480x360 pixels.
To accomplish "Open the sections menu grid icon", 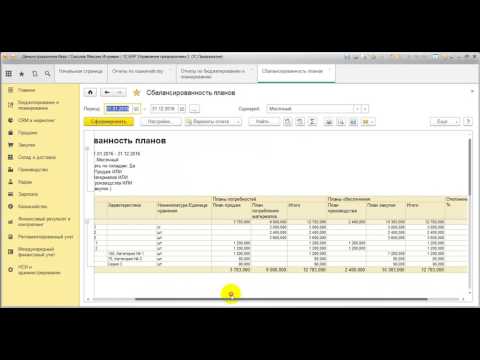I will (x=9, y=74).
